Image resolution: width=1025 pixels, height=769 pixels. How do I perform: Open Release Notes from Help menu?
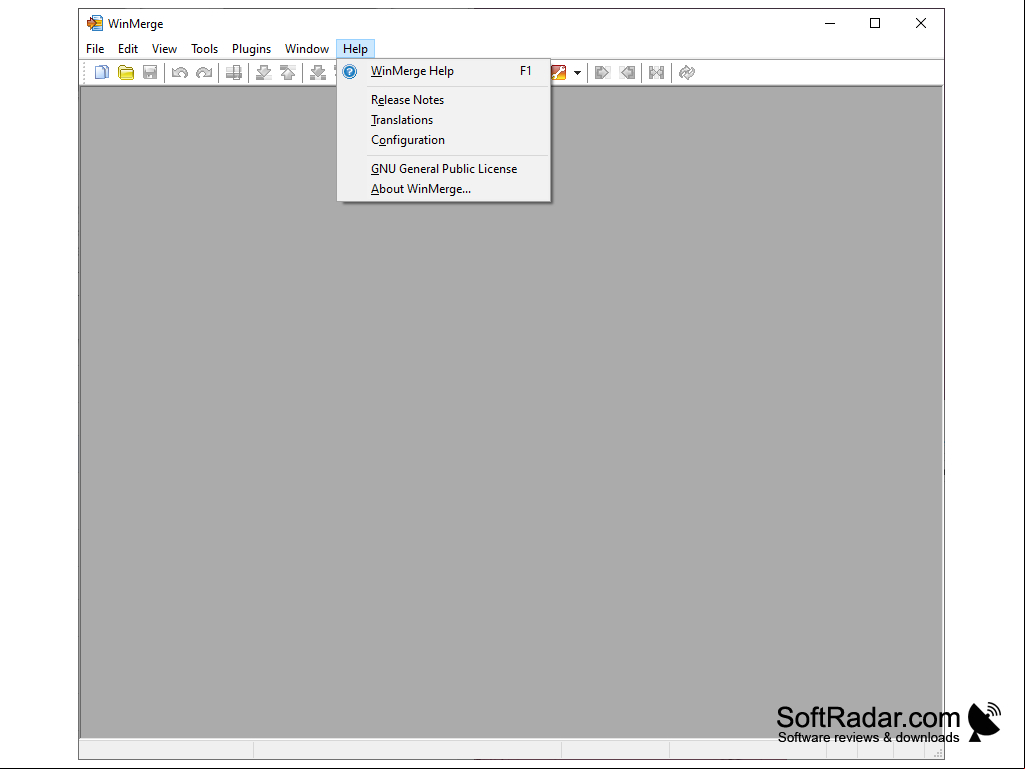pos(444,100)
